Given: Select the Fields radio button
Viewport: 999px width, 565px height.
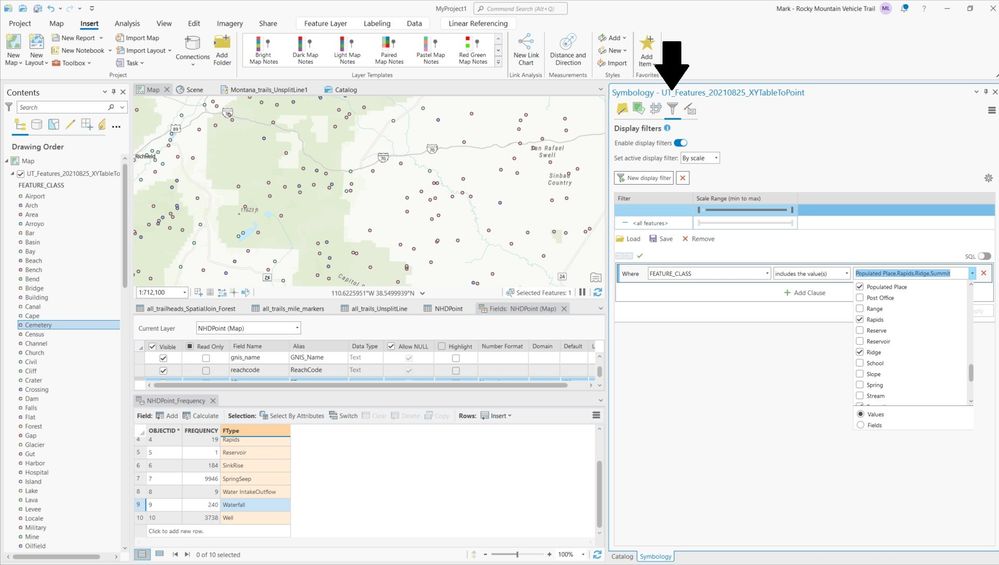Looking at the screenshot, I should click(860, 425).
